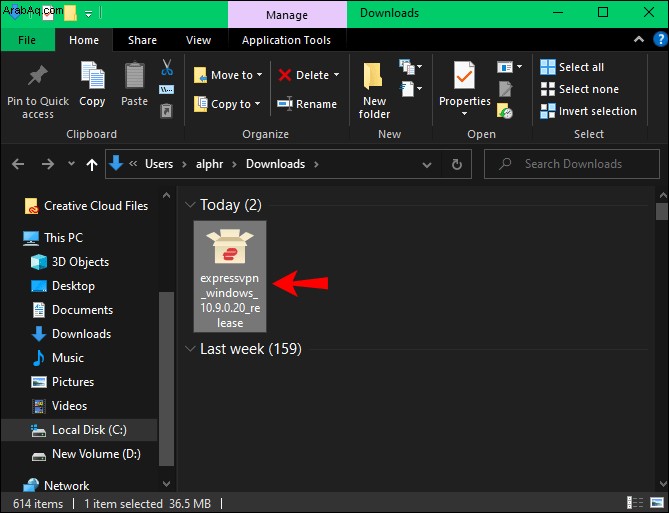
Task: Click Users in the address path
Action: click(x=159, y=164)
